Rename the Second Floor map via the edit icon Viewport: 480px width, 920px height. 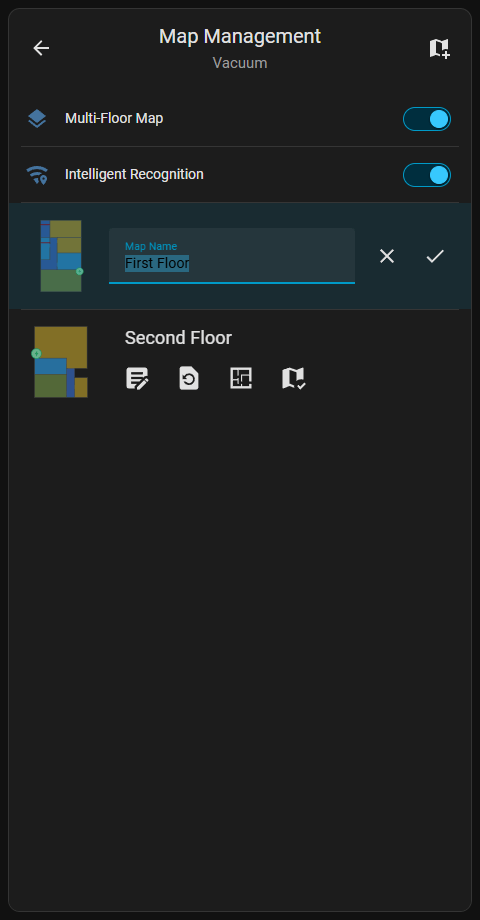[x=137, y=378]
